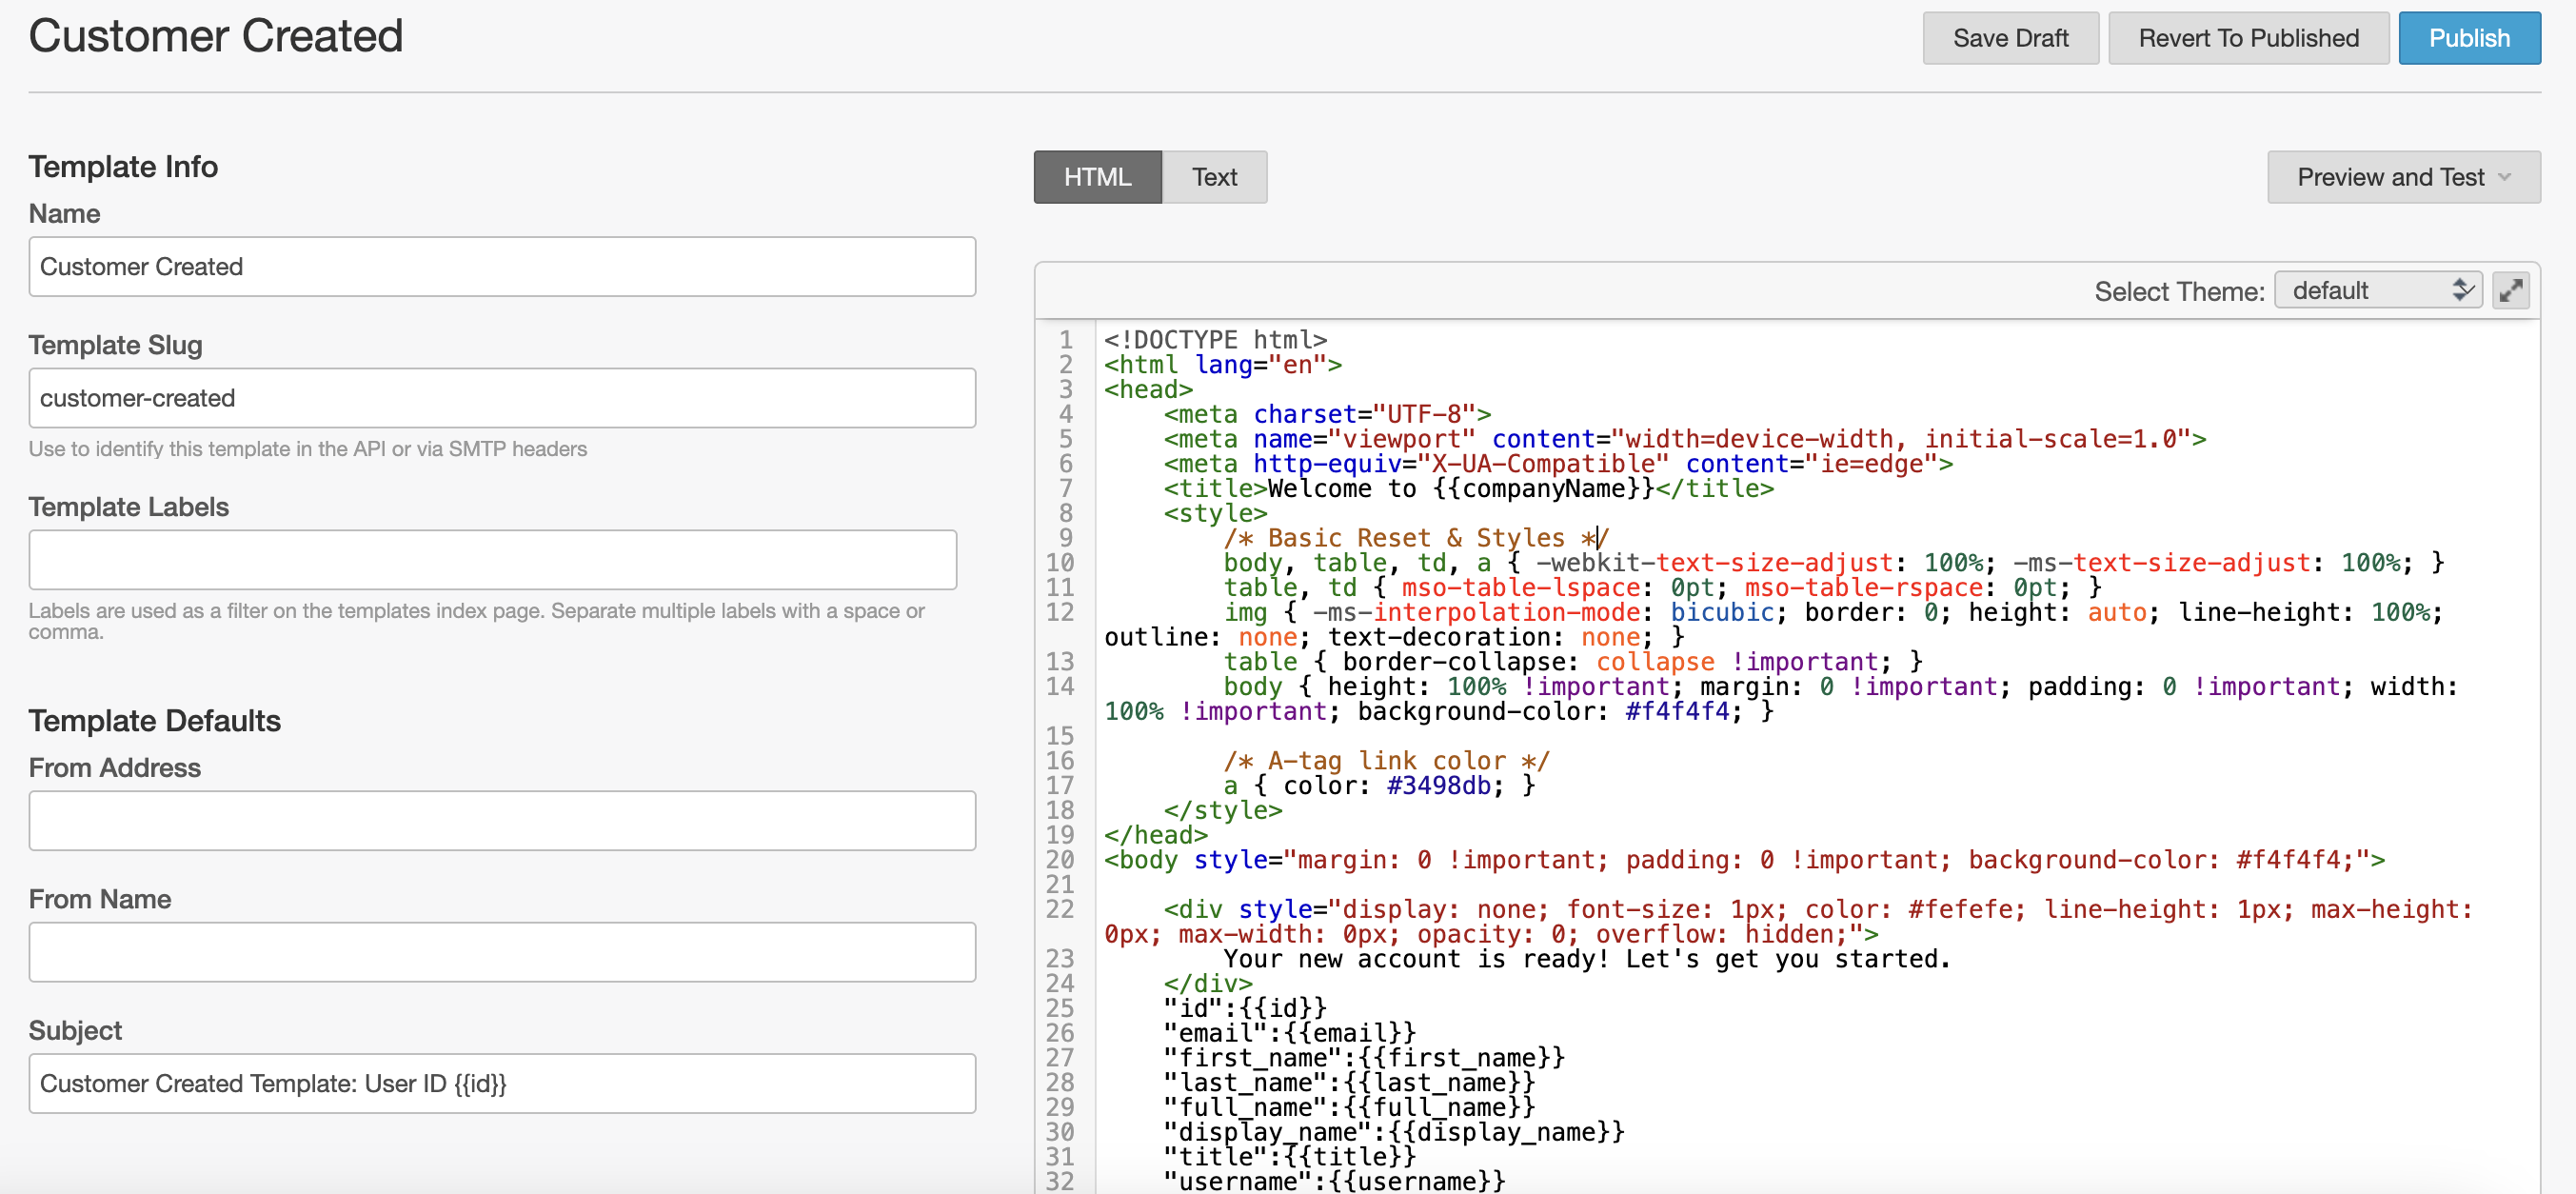Expand the code editor to fullscreen
The width and height of the screenshot is (2576, 1194).
pos(2510,290)
